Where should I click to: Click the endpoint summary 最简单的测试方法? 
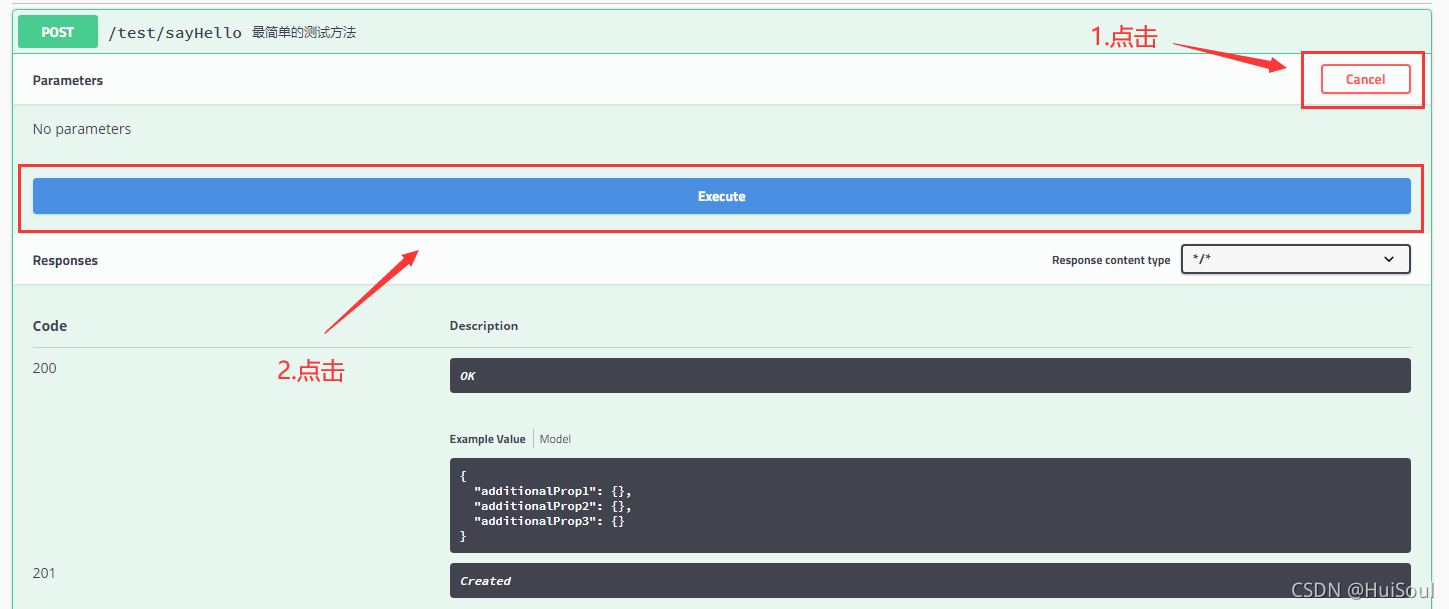coord(304,33)
